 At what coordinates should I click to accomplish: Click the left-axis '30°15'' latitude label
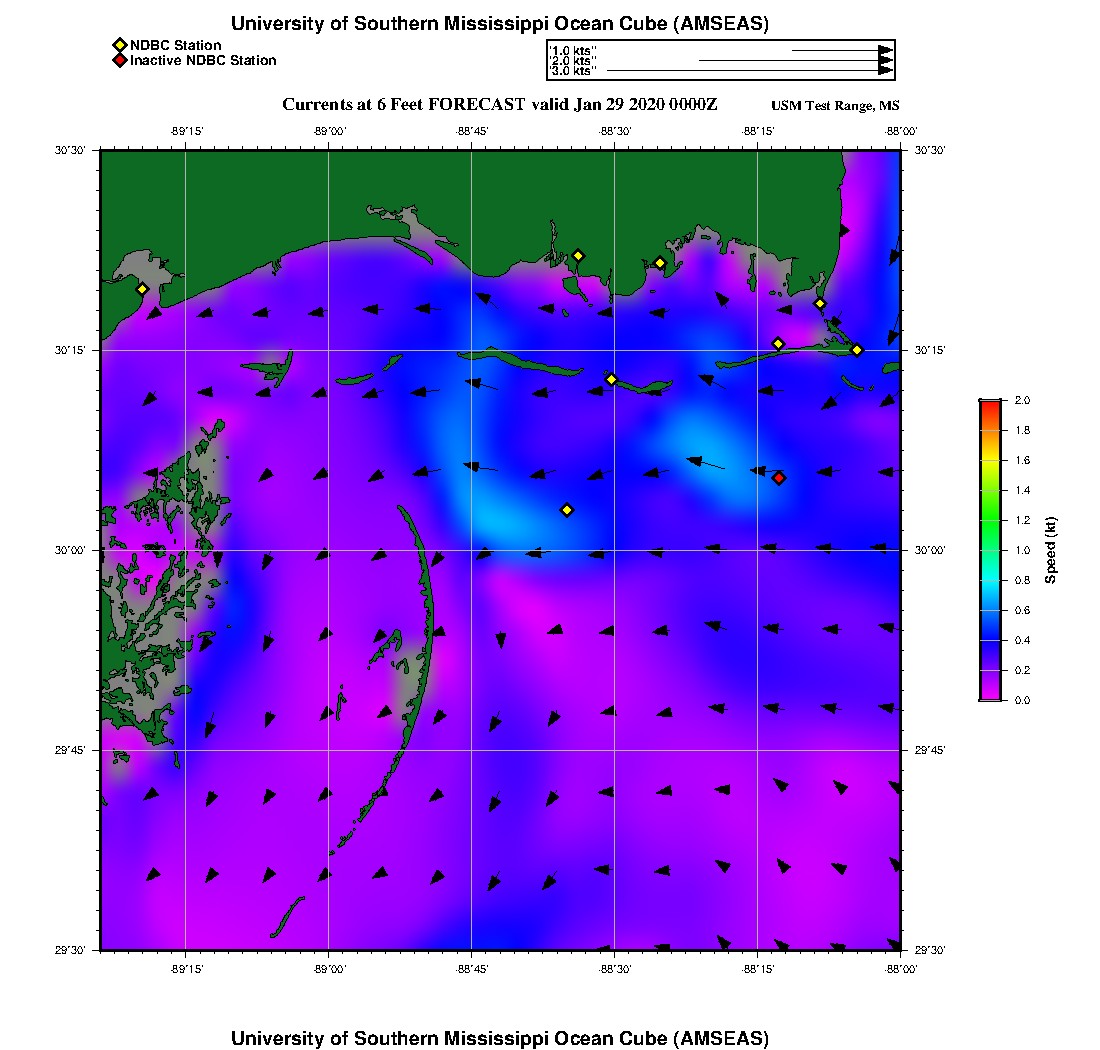tap(70, 350)
